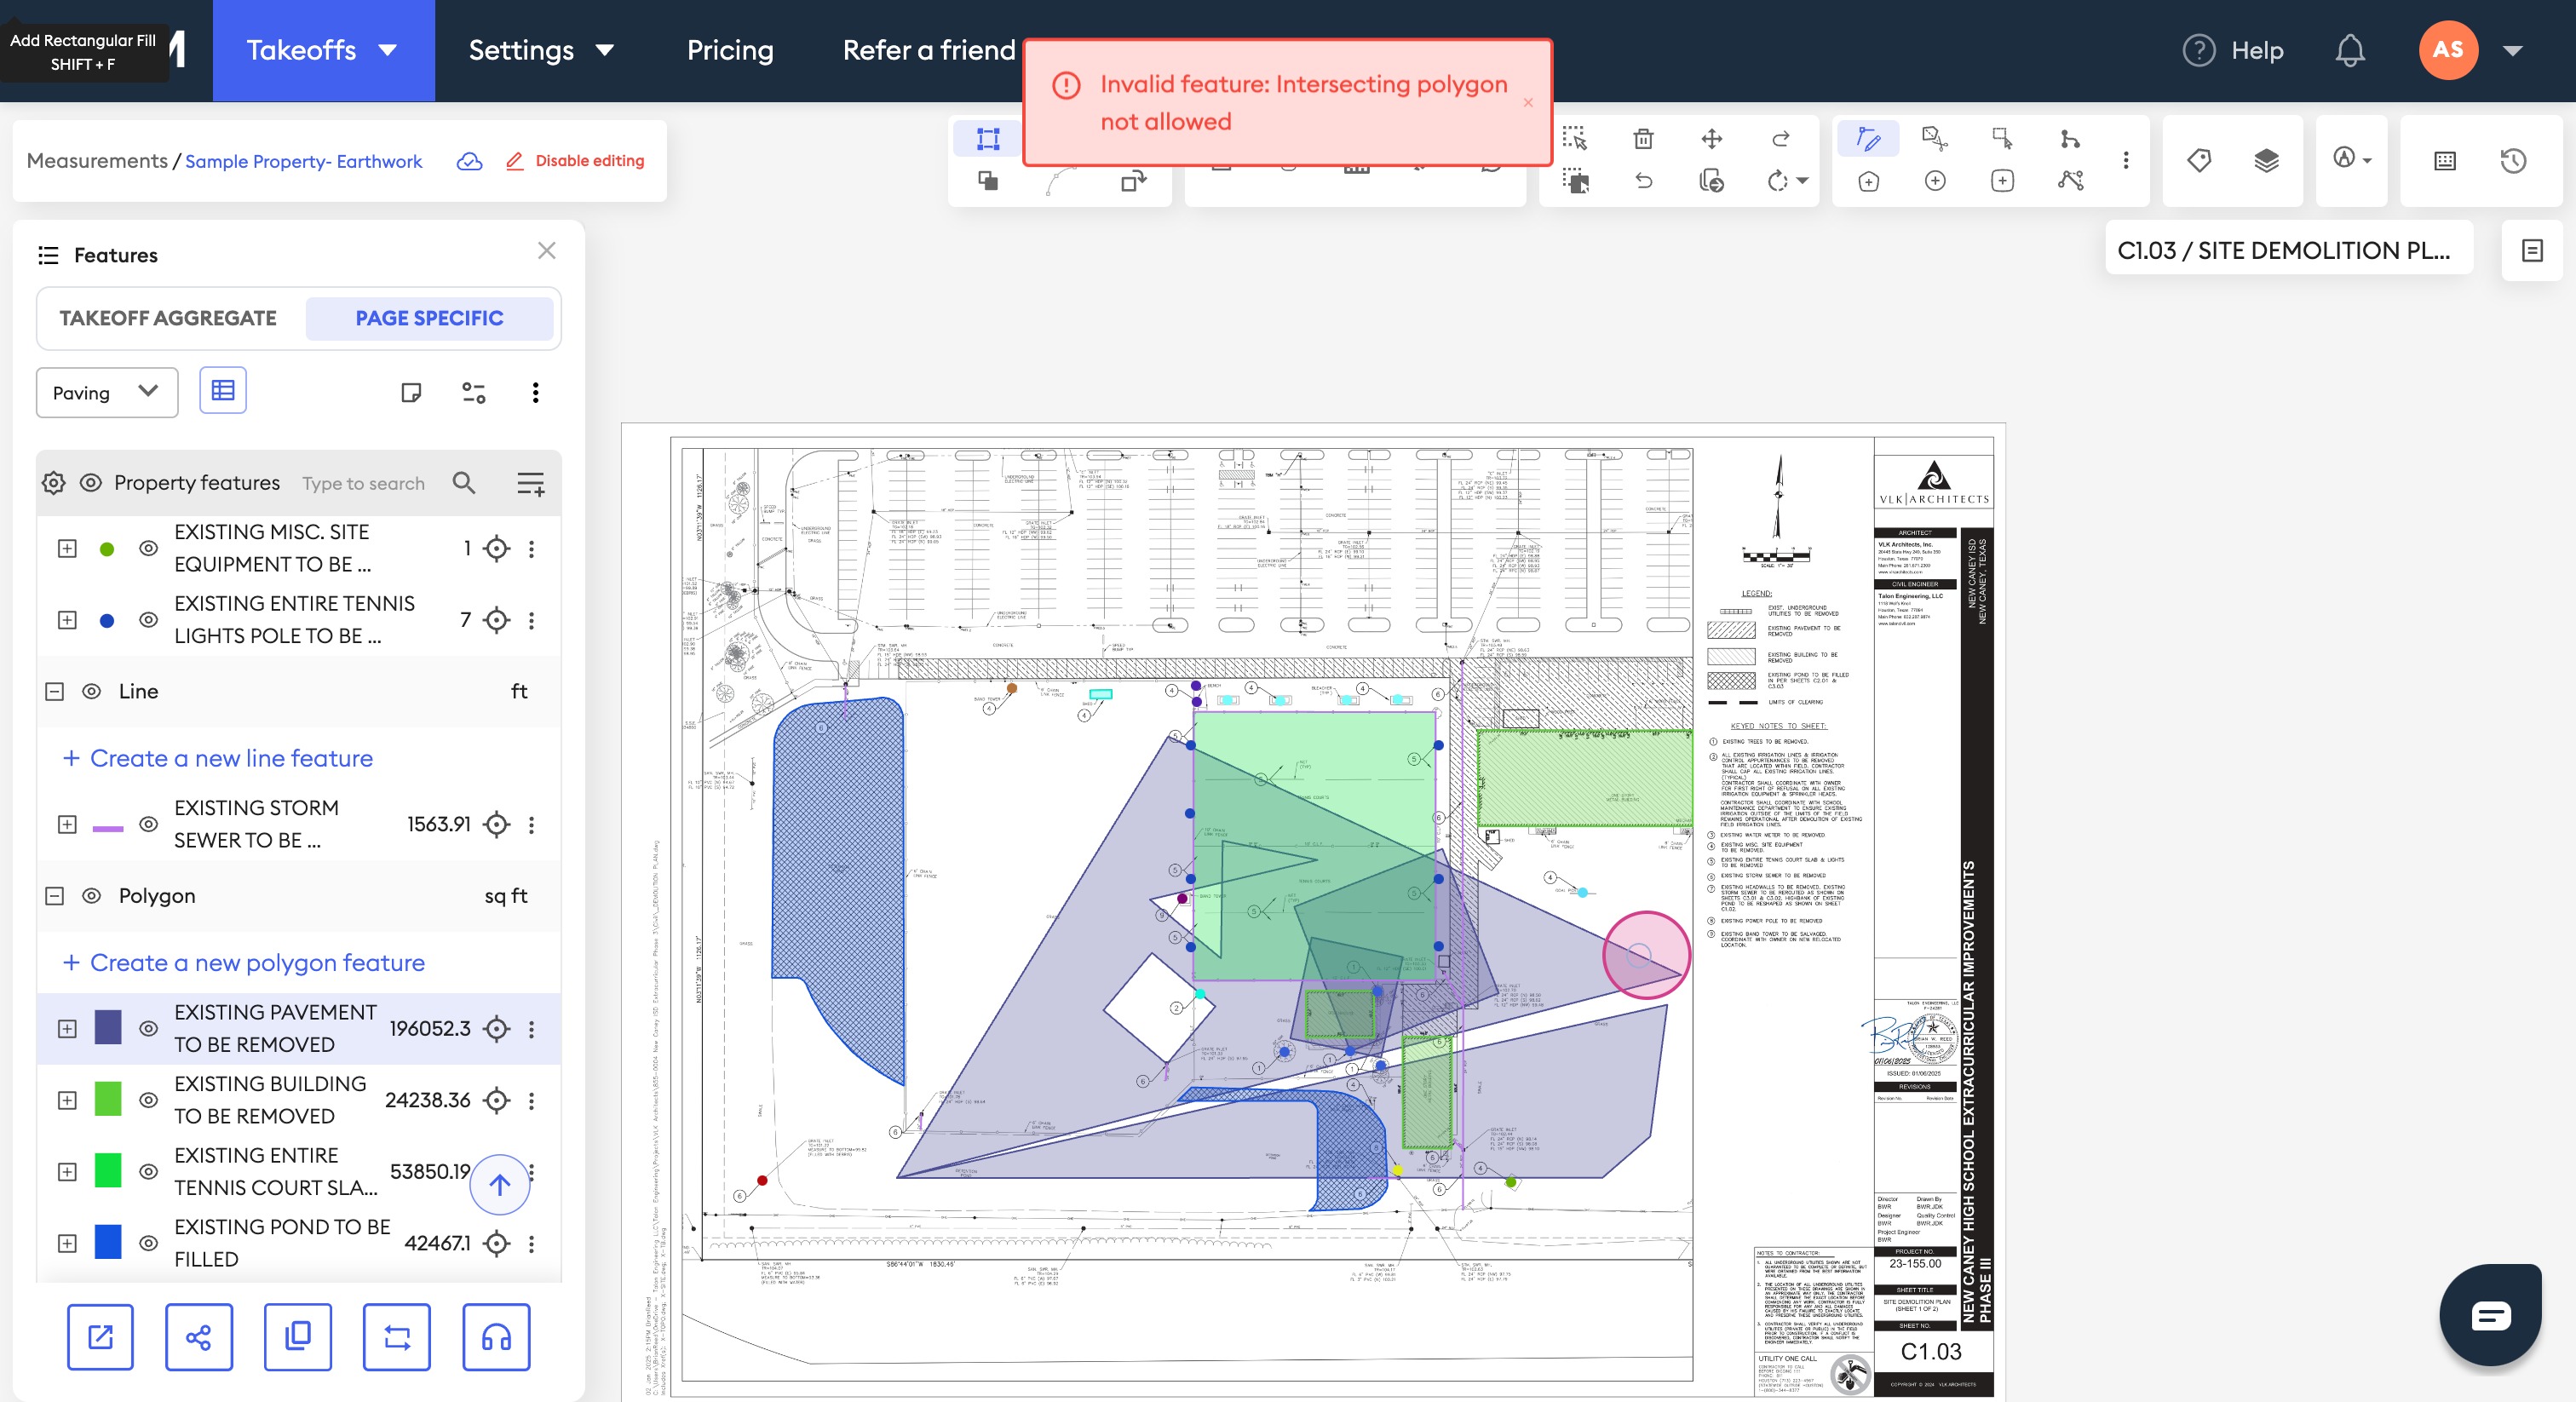Viewport: 2576px width, 1402px height.
Task: Open the history clock icon
Action: click(x=2513, y=160)
